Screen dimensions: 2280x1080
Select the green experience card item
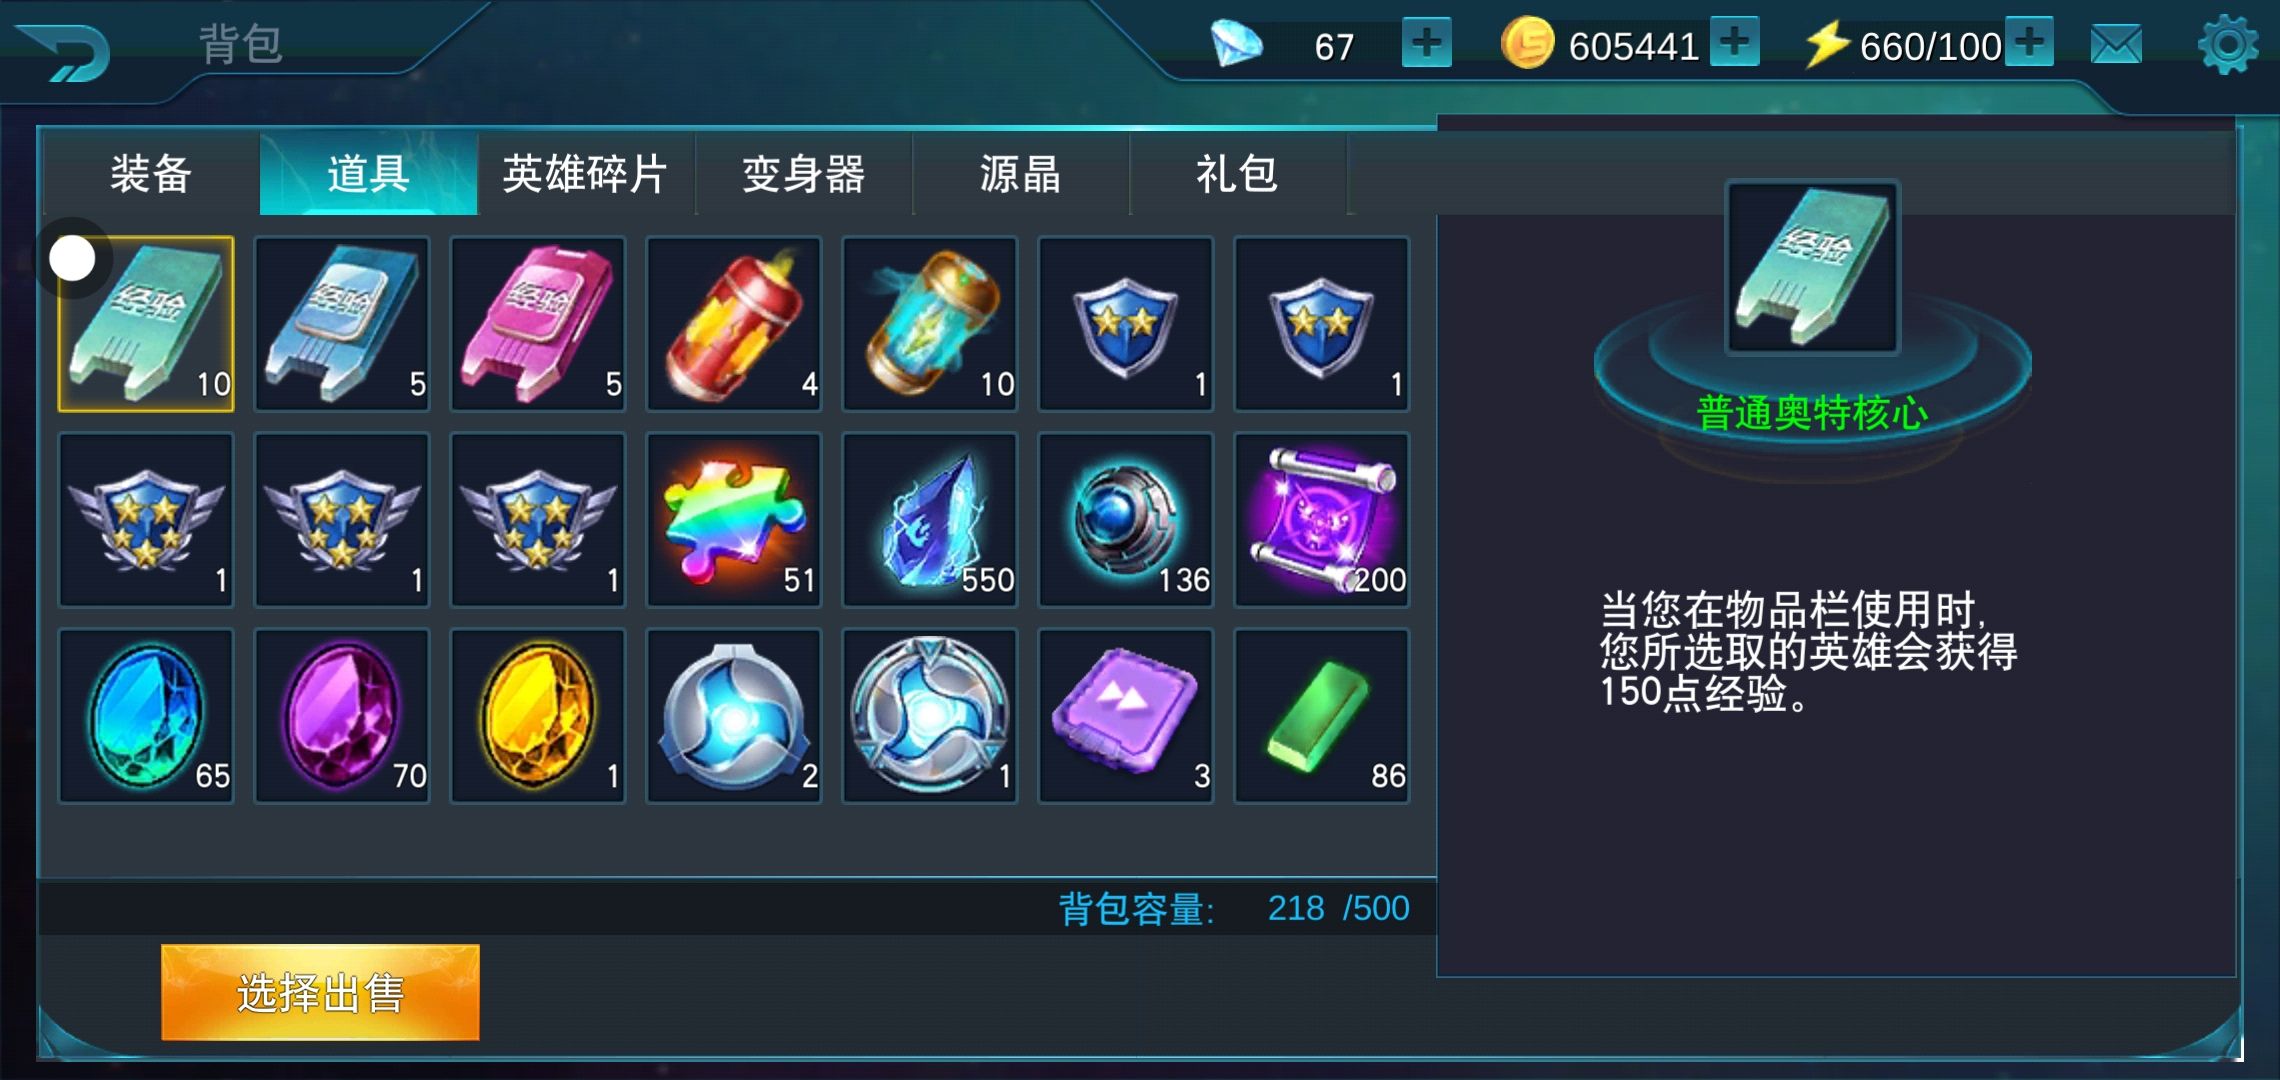[146, 324]
